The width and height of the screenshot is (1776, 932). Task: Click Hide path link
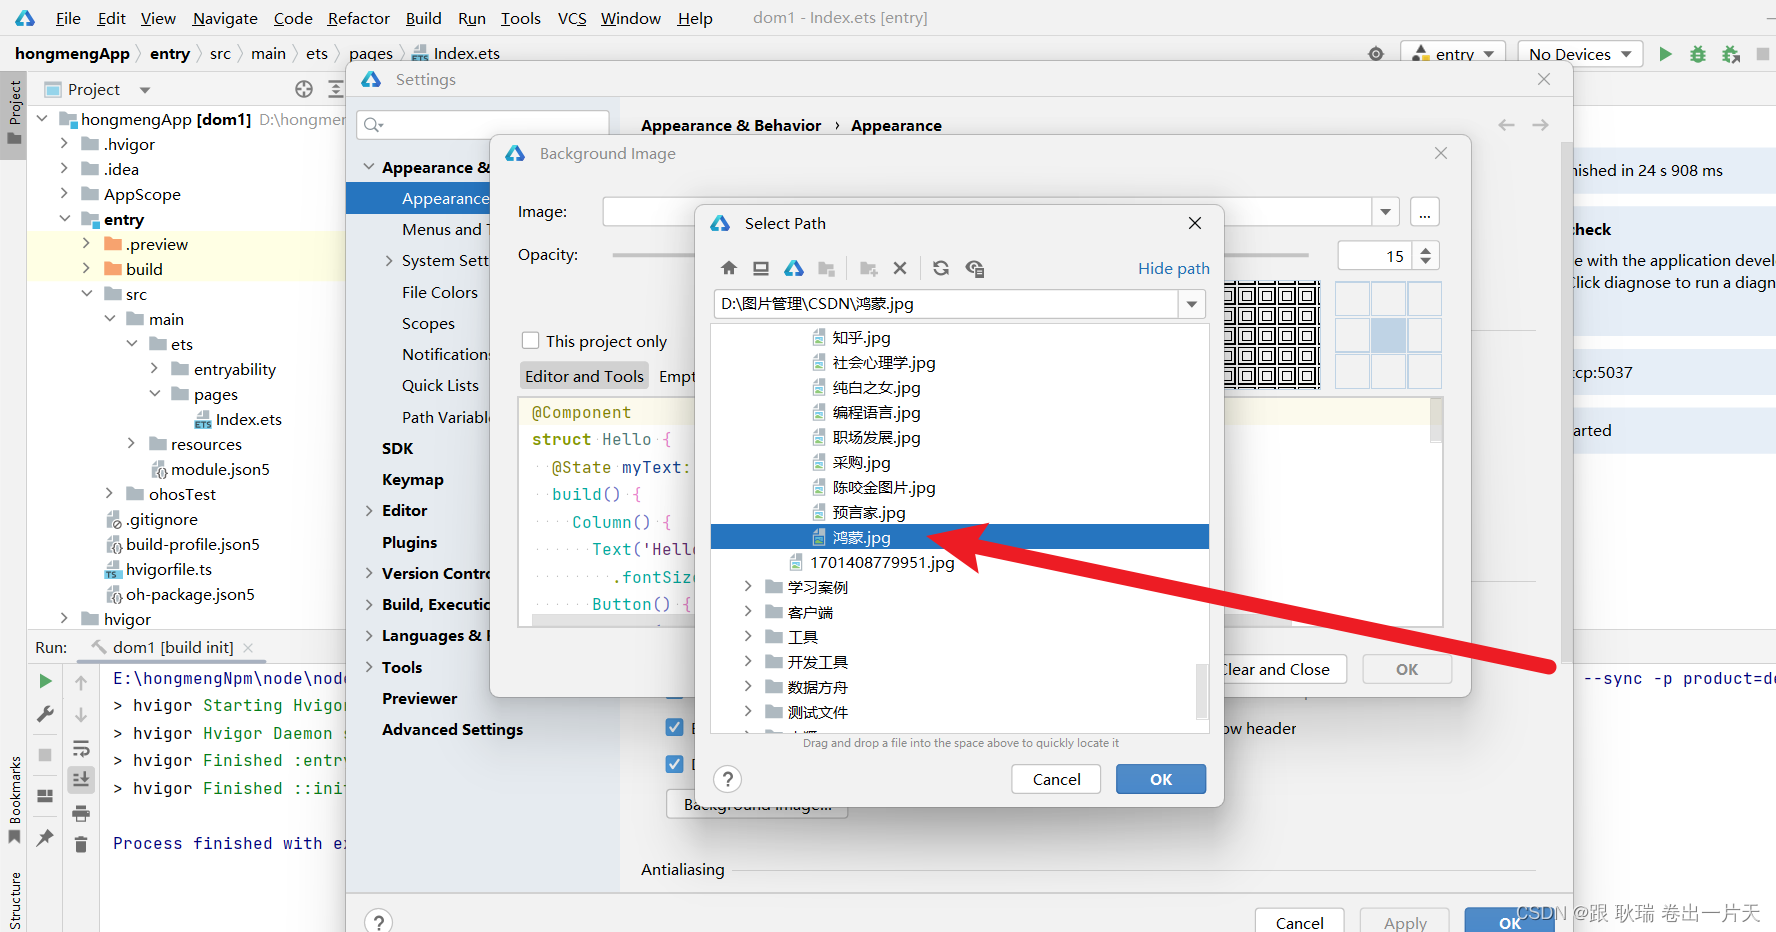click(x=1173, y=268)
